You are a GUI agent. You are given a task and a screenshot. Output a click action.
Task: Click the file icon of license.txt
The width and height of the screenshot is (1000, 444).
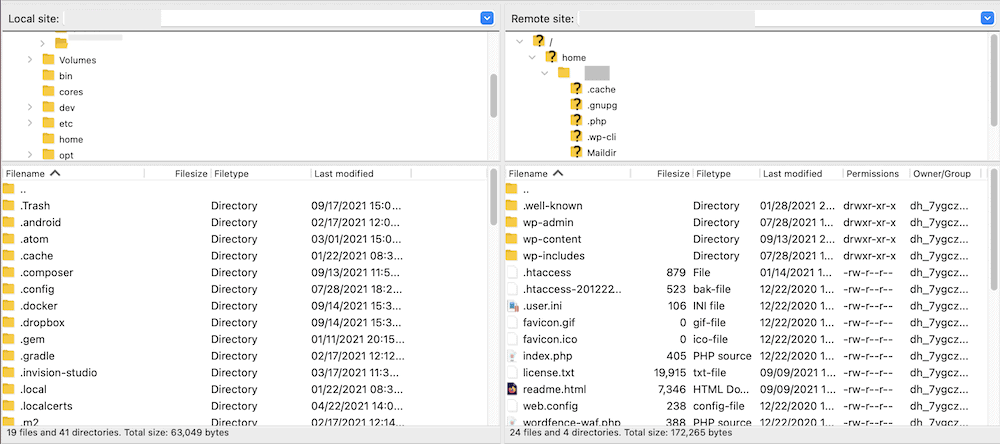[x=511, y=372]
